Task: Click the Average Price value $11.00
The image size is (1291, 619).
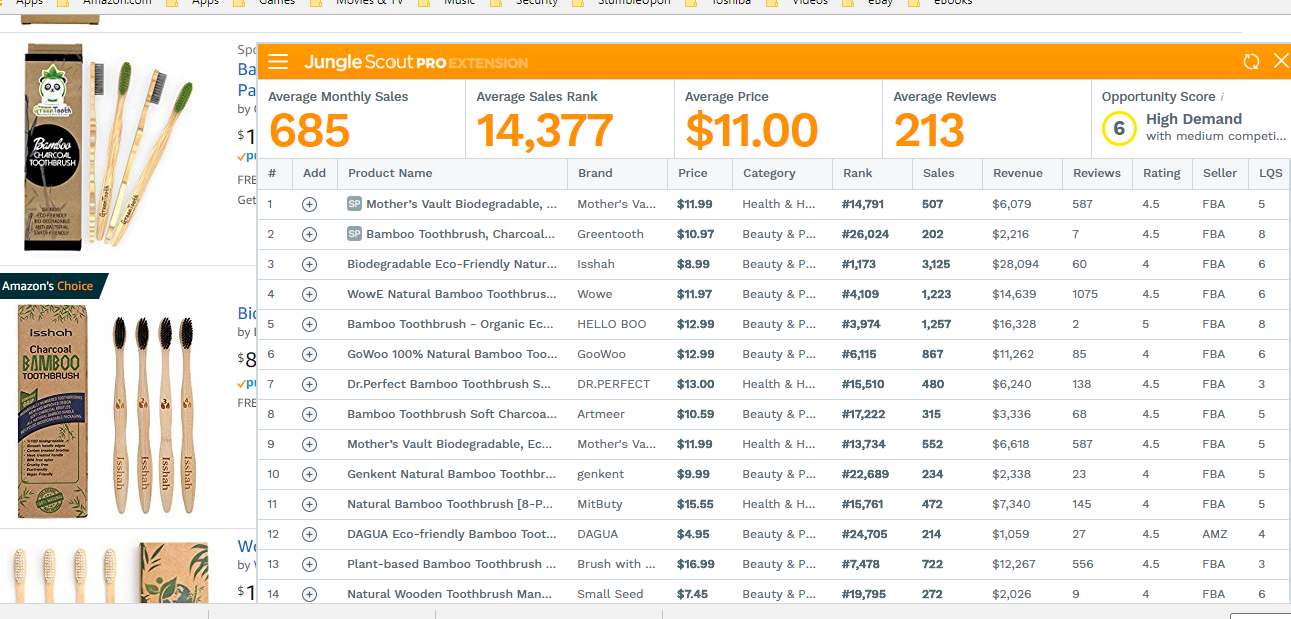Action: [x=751, y=131]
